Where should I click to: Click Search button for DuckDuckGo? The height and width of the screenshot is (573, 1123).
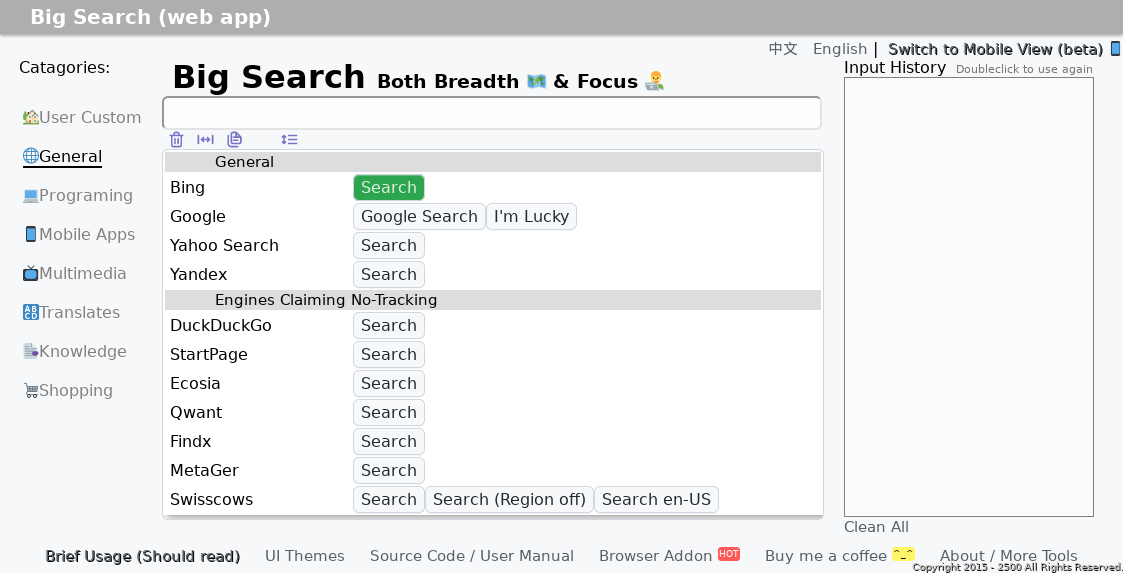pos(389,325)
